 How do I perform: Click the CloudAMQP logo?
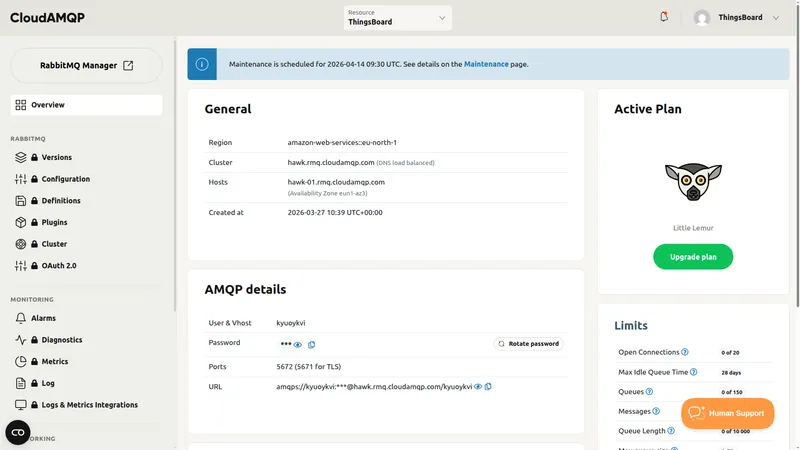pyautogui.click(x=47, y=18)
